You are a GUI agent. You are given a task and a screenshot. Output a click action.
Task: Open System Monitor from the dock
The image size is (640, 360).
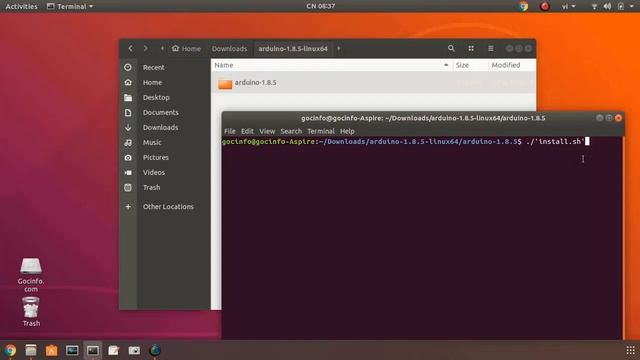tap(72, 350)
